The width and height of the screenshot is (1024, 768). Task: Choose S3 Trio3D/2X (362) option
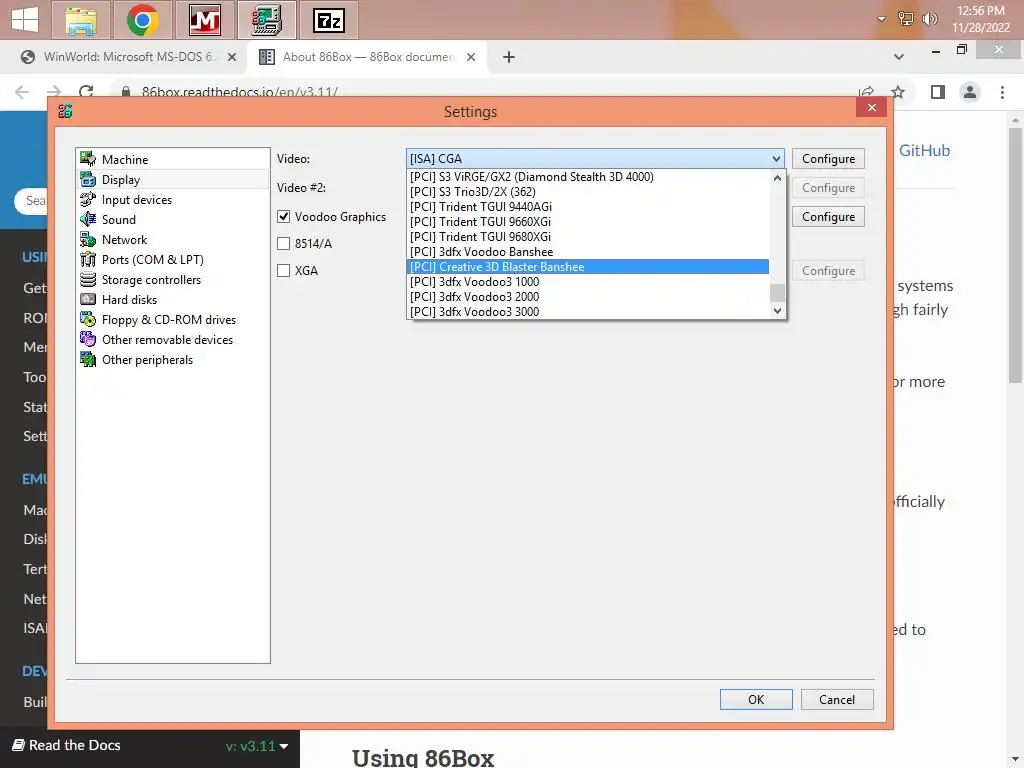(x=588, y=191)
